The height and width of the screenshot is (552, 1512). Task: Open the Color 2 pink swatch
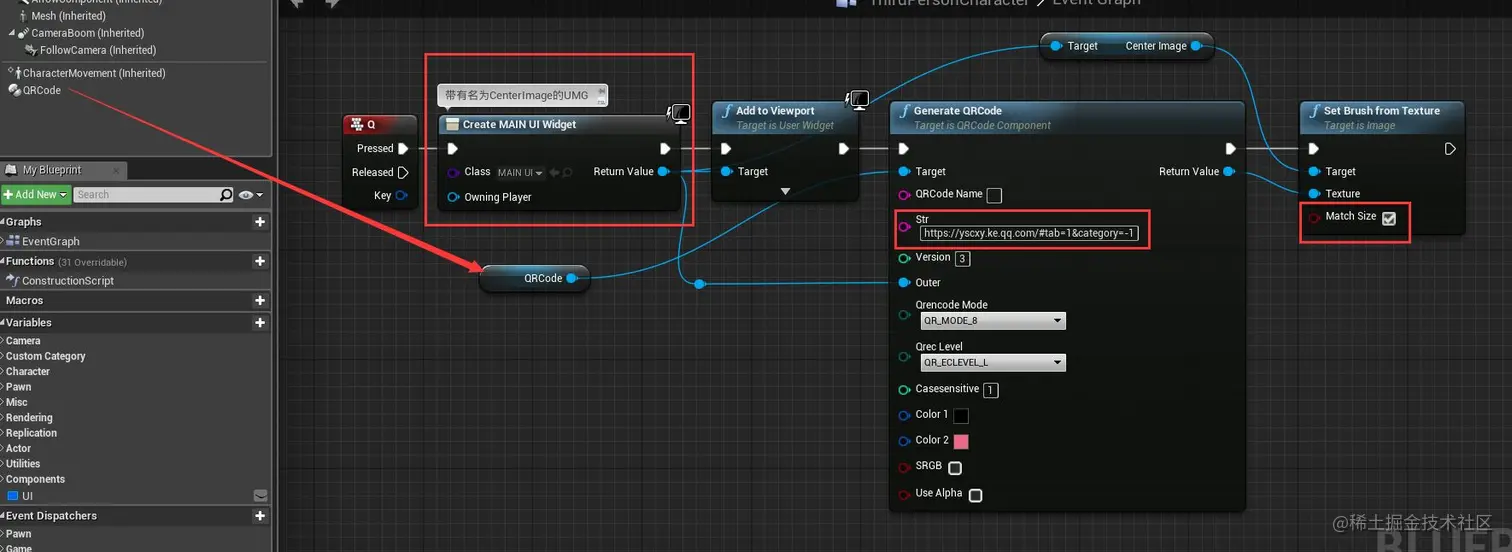[x=961, y=442]
